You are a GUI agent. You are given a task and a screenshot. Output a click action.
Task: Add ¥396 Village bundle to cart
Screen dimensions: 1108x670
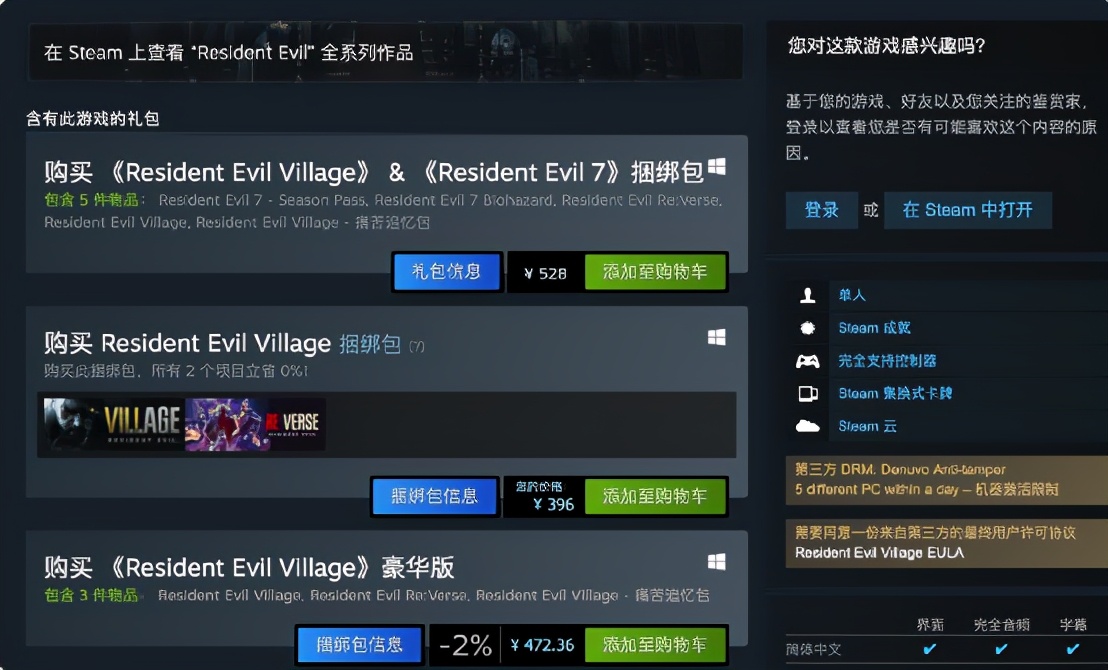(655, 496)
